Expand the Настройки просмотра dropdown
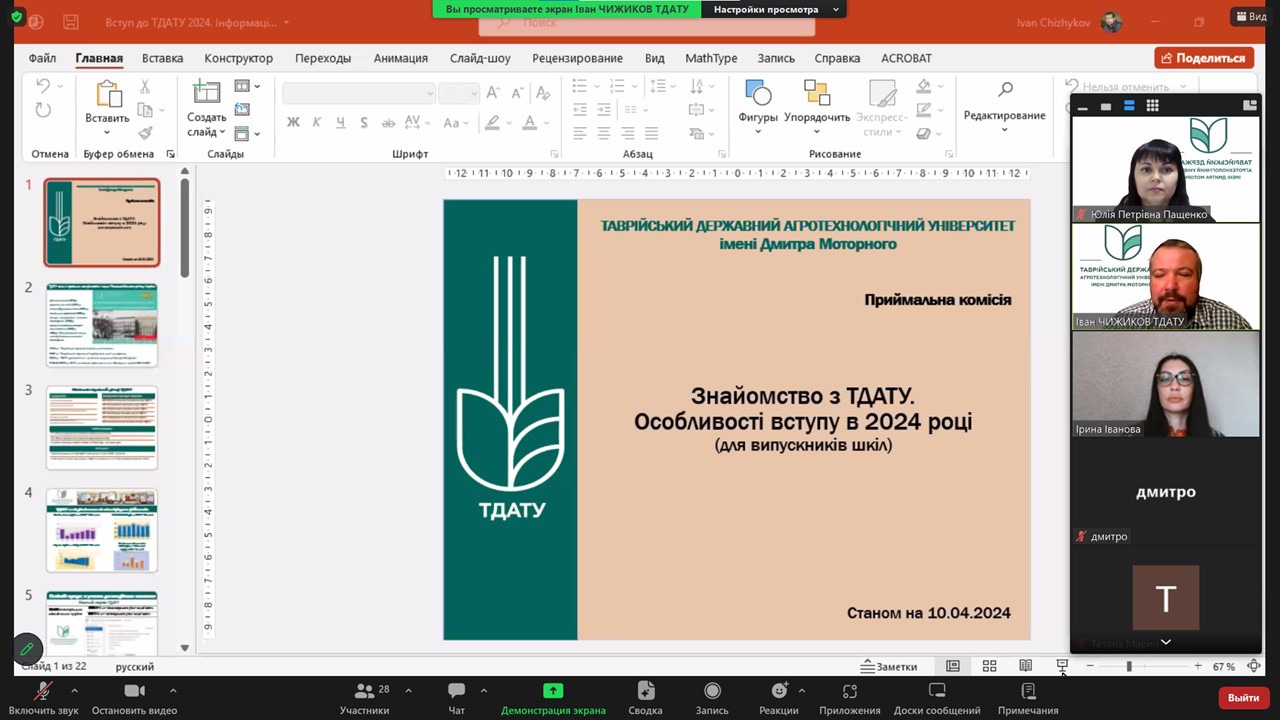This screenshot has height=720, width=1280. (x=835, y=9)
